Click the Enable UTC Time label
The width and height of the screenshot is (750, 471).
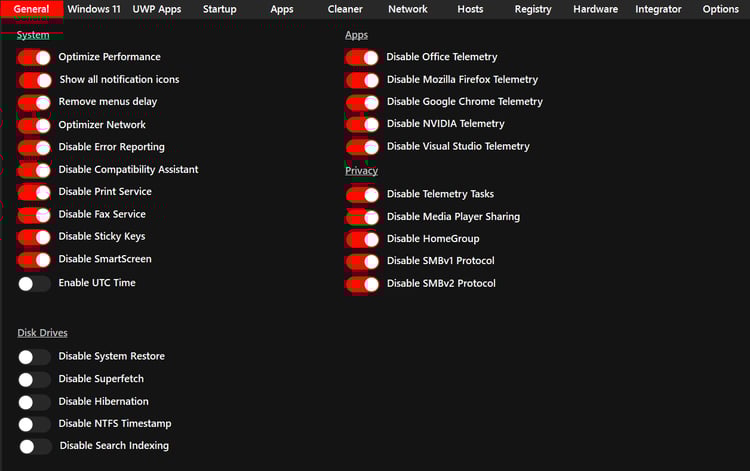pyautogui.click(x=97, y=283)
